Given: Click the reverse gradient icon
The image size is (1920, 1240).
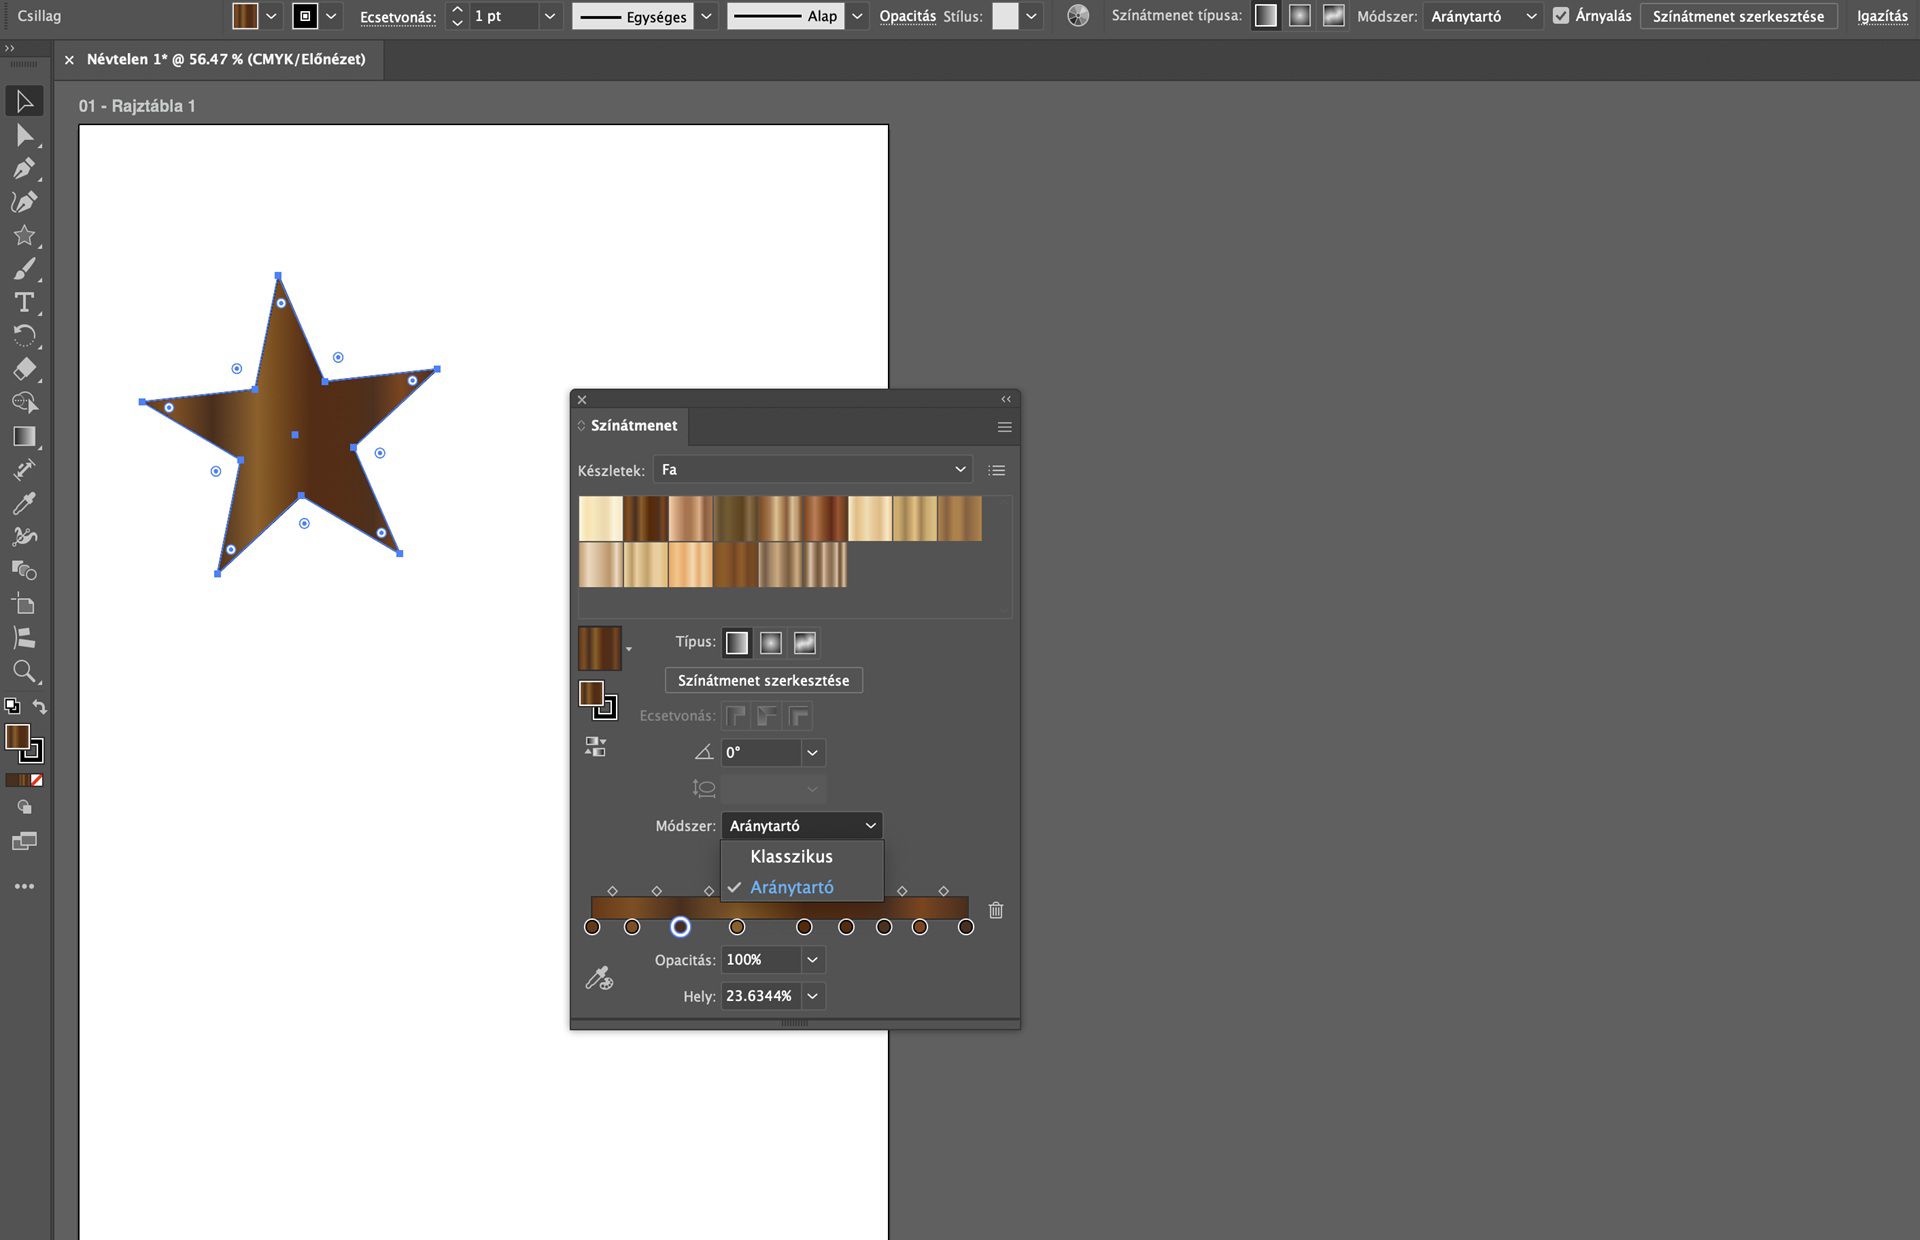Looking at the screenshot, I should (595, 747).
